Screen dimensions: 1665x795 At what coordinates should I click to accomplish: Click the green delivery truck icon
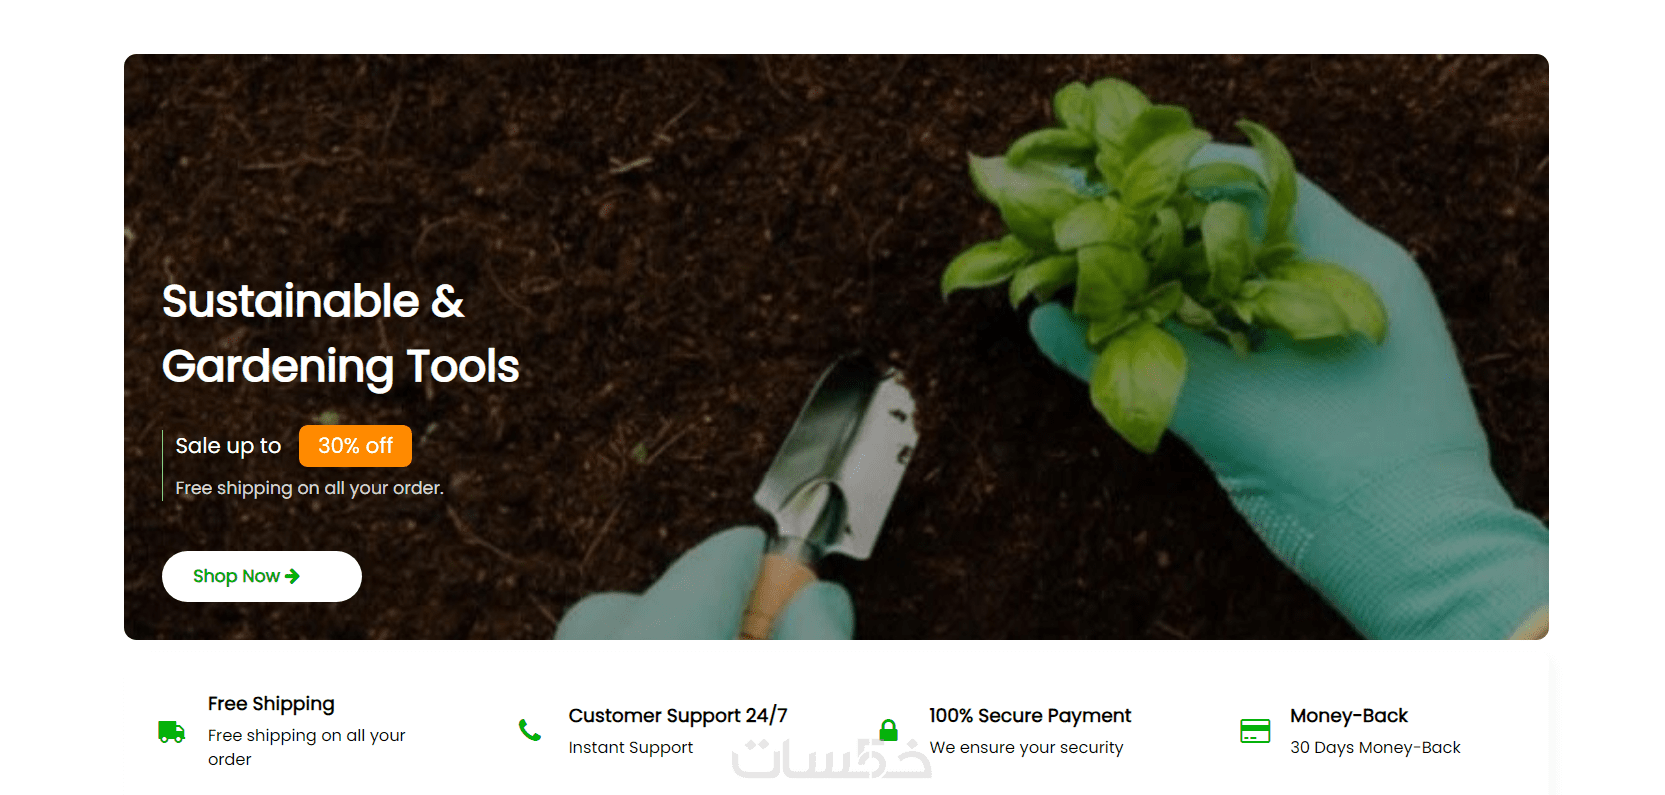pos(171,732)
